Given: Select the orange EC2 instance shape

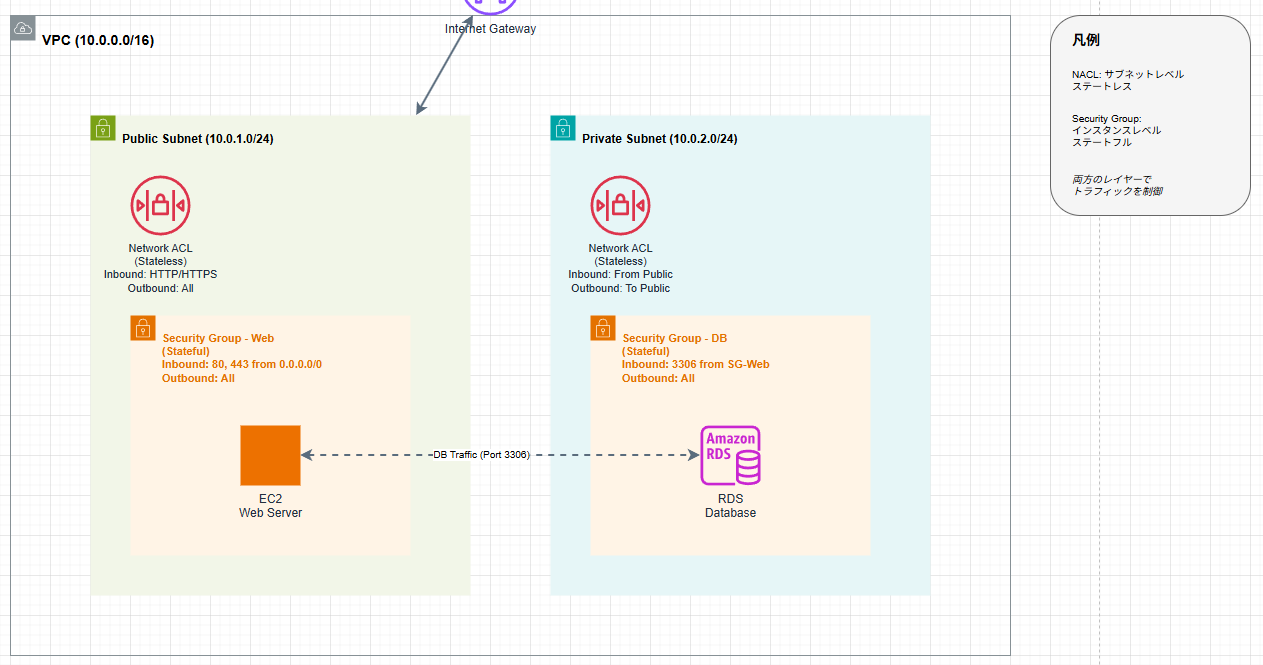Looking at the screenshot, I should tap(270, 455).
